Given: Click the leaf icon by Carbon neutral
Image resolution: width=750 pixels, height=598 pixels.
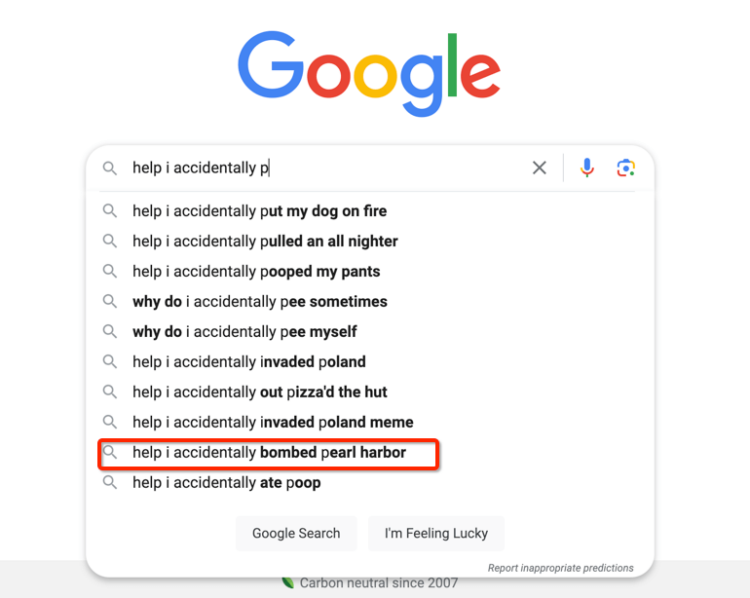Looking at the screenshot, I should pos(288,582).
